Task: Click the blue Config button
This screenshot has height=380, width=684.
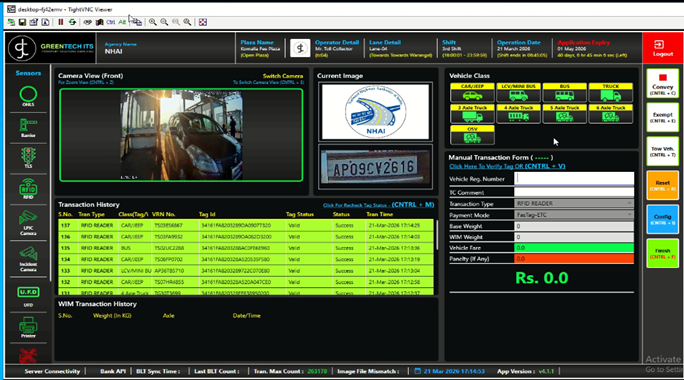Action: tap(663, 219)
